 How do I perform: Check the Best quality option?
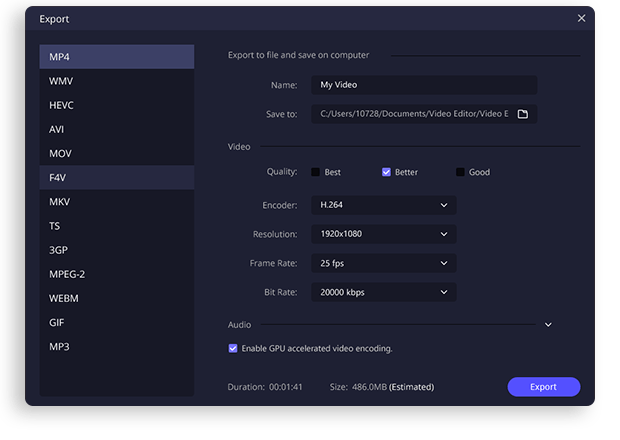pos(316,172)
